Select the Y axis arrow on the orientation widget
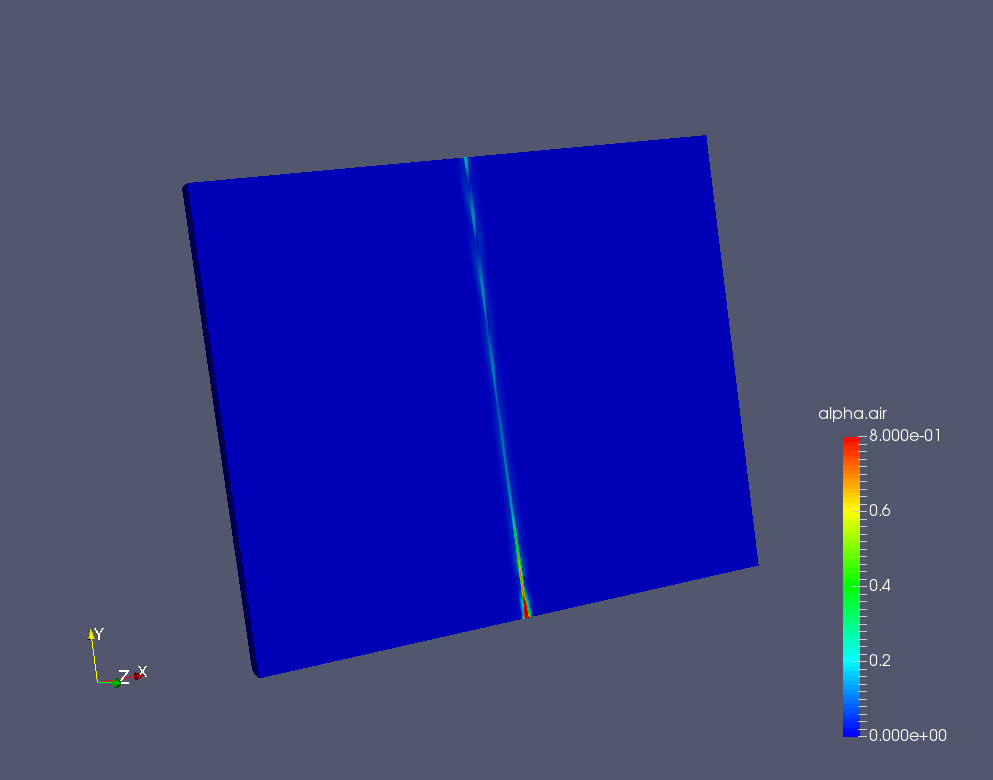Image resolution: width=993 pixels, height=780 pixels. tap(91, 636)
